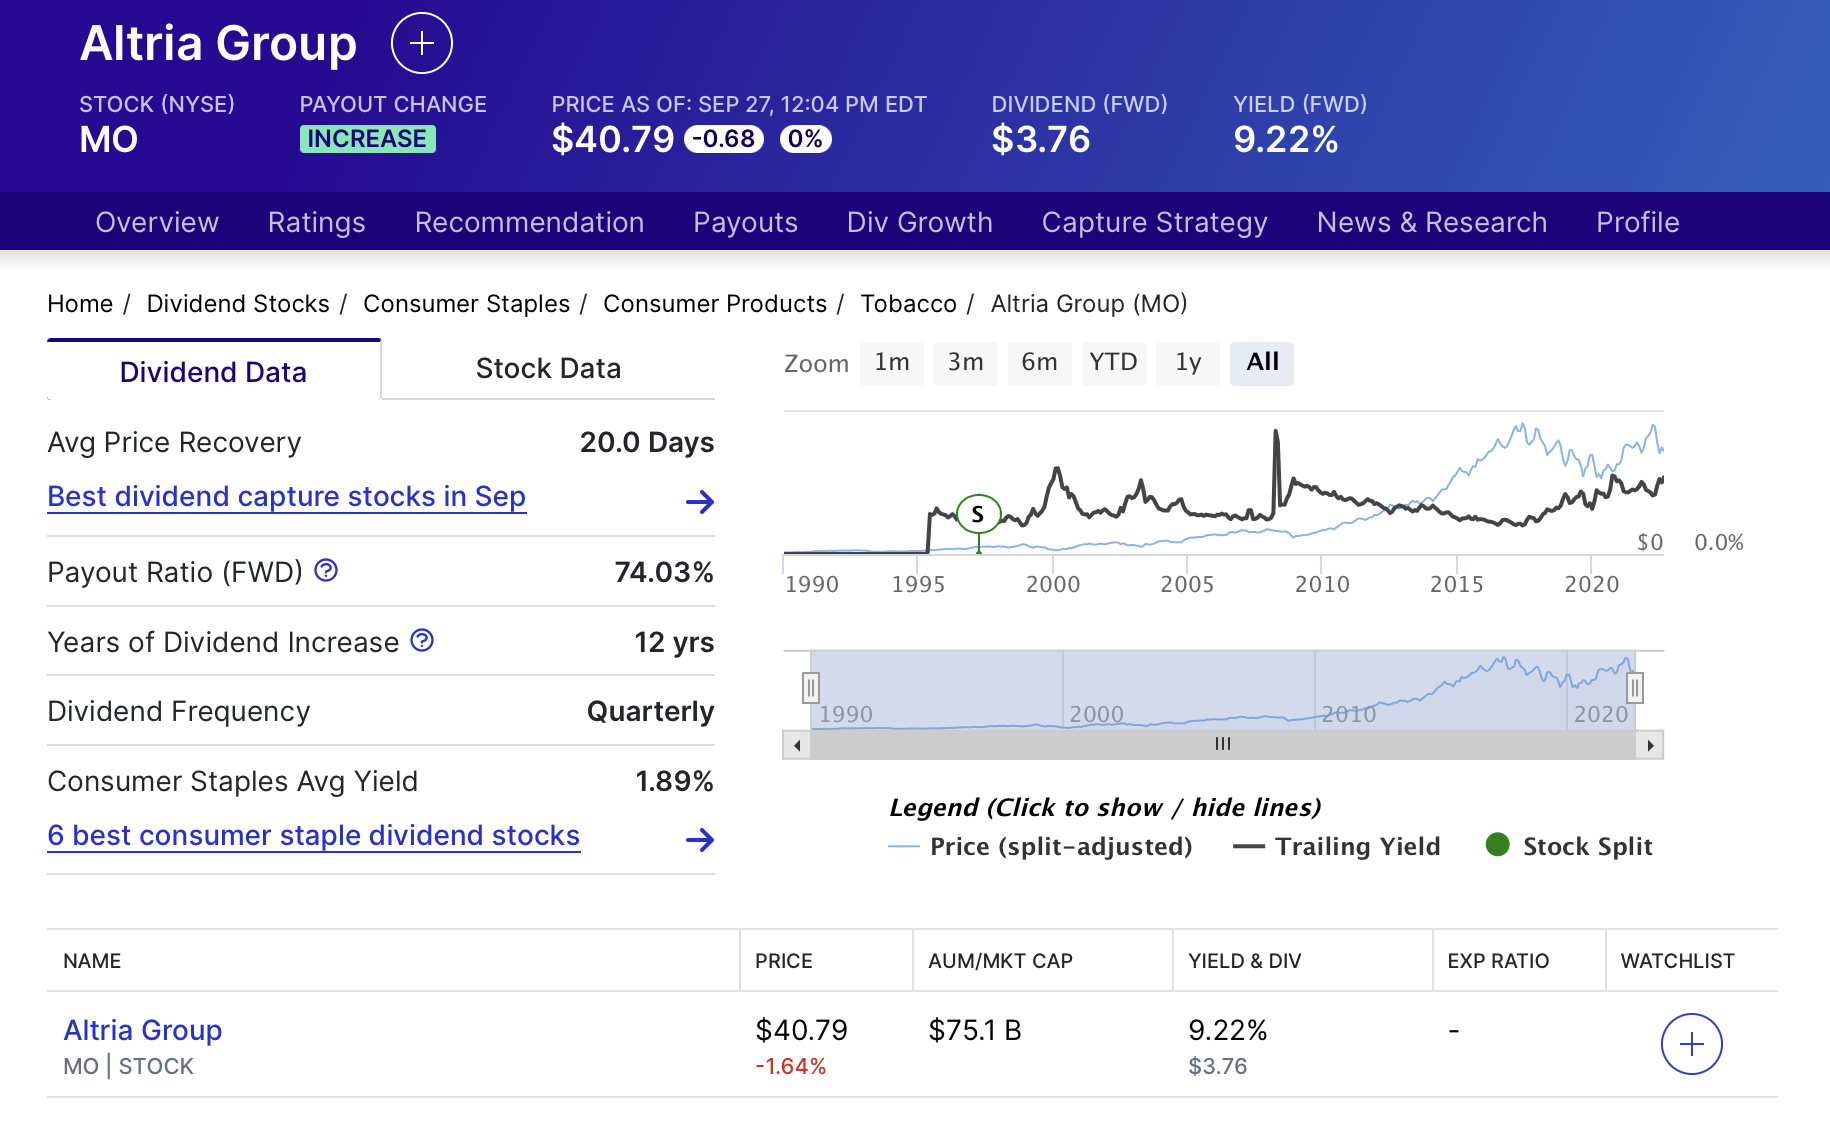Image resolution: width=1830 pixels, height=1130 pixels.
Task: Set chart zoom to YTD
Action: [x=1113, y=363]
